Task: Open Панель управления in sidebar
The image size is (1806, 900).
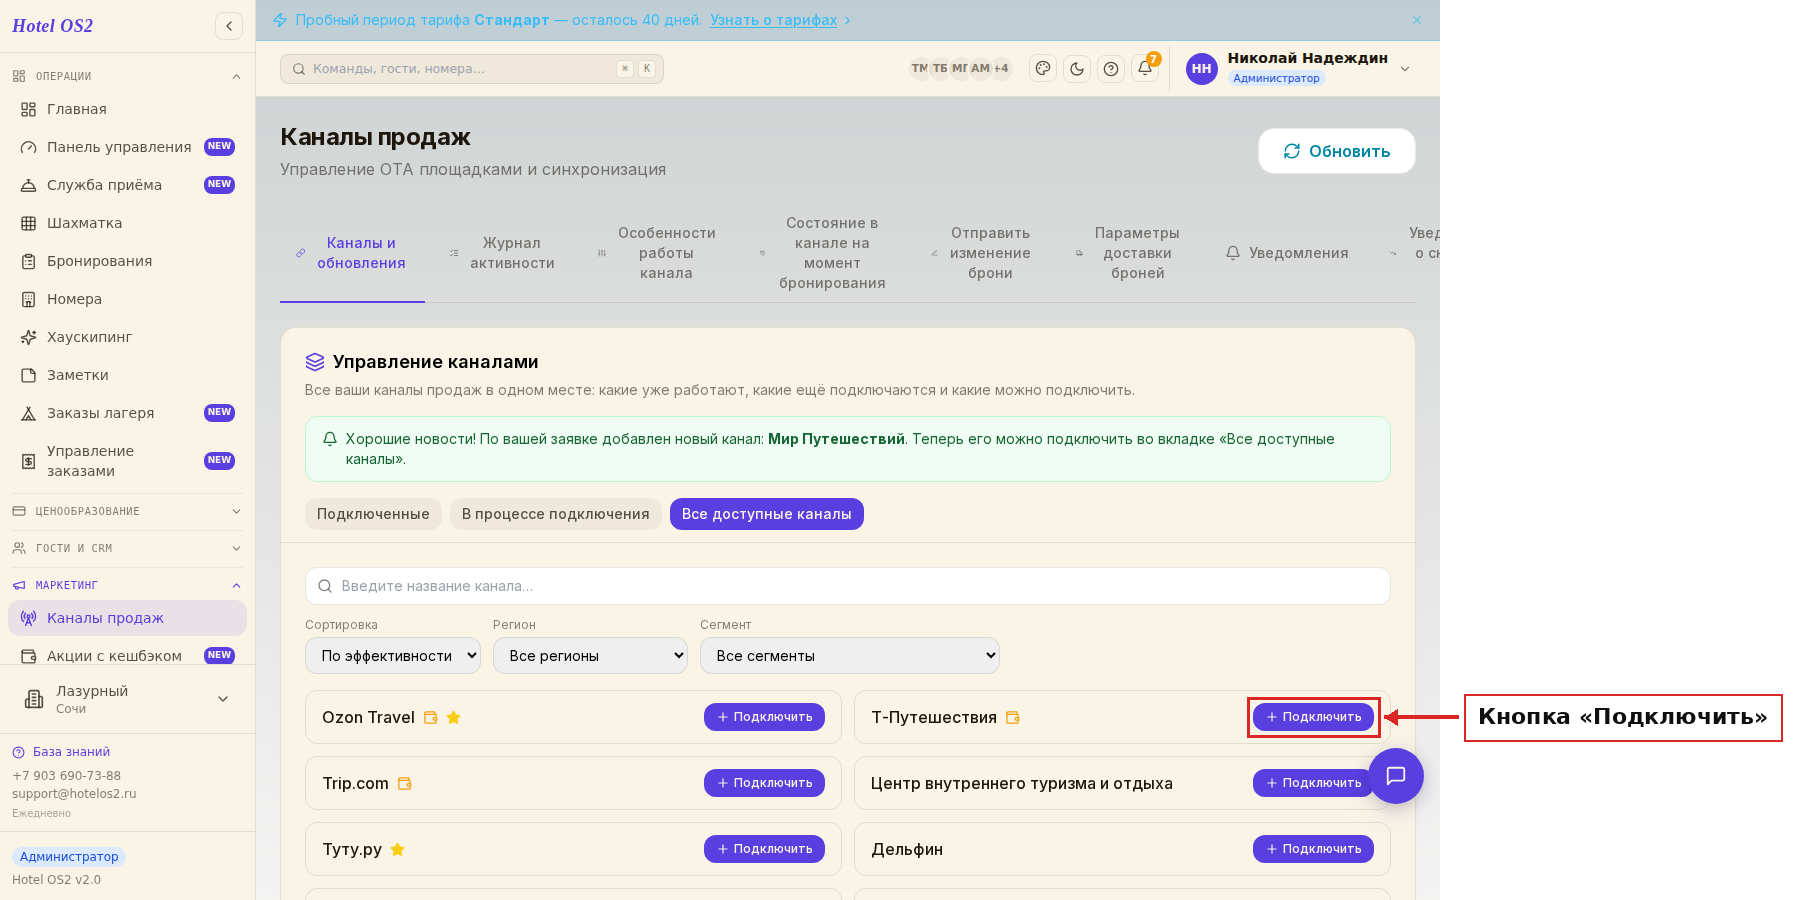Action: click(x=127, y=147)
